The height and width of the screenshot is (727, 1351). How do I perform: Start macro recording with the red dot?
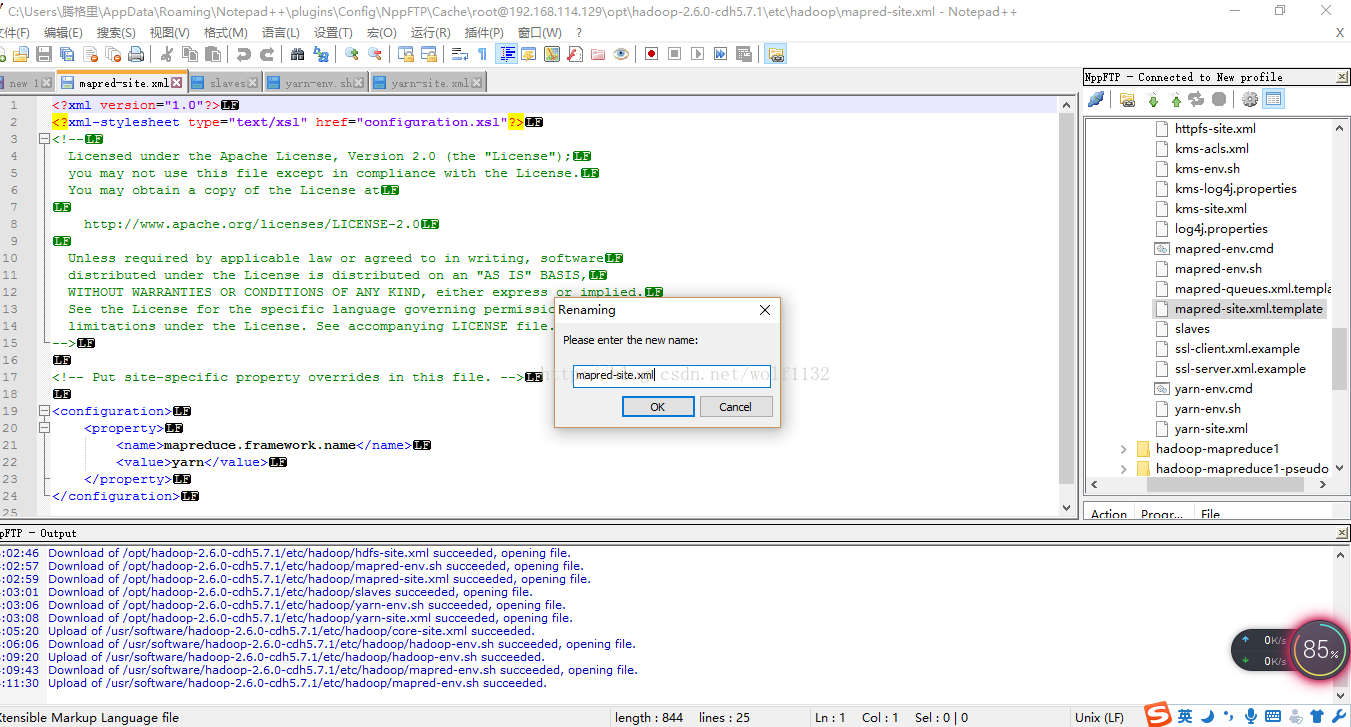tap(651, 54)
